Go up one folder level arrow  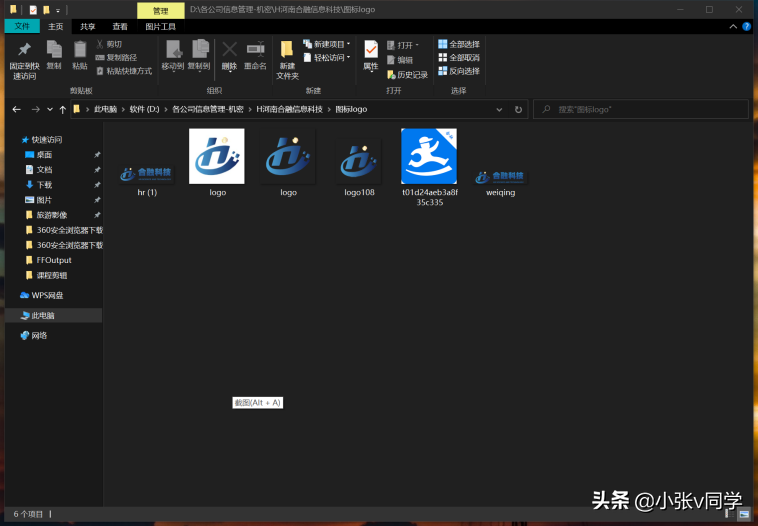[x=62, y=110]
